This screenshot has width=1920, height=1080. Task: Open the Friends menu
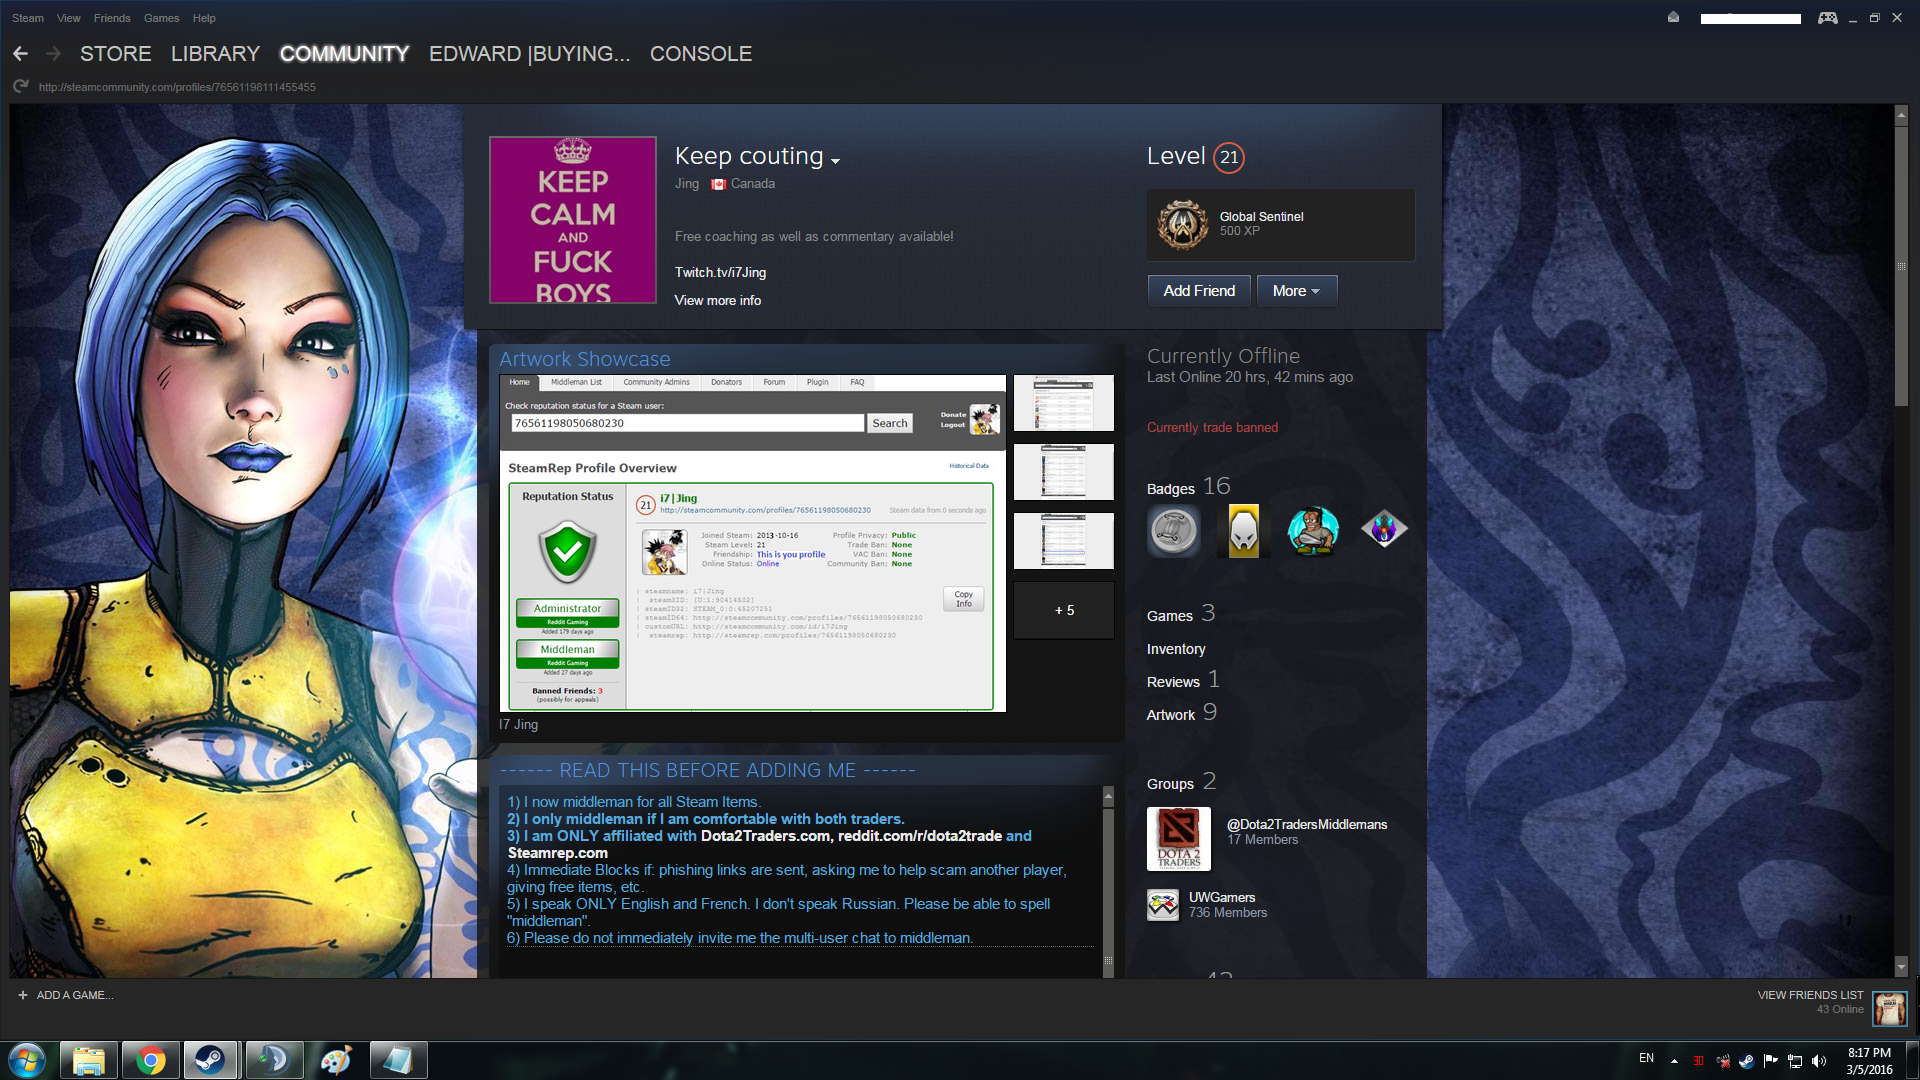pos(112,18)
